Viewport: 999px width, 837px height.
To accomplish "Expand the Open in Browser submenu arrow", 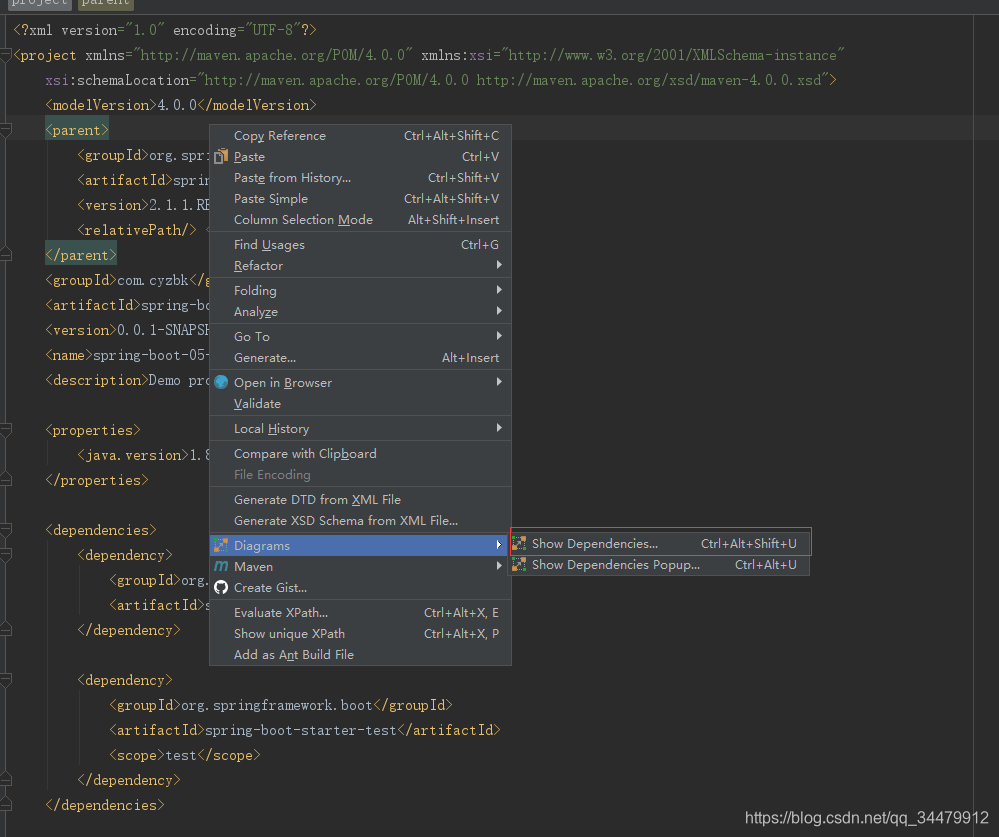I will point(500,382).
